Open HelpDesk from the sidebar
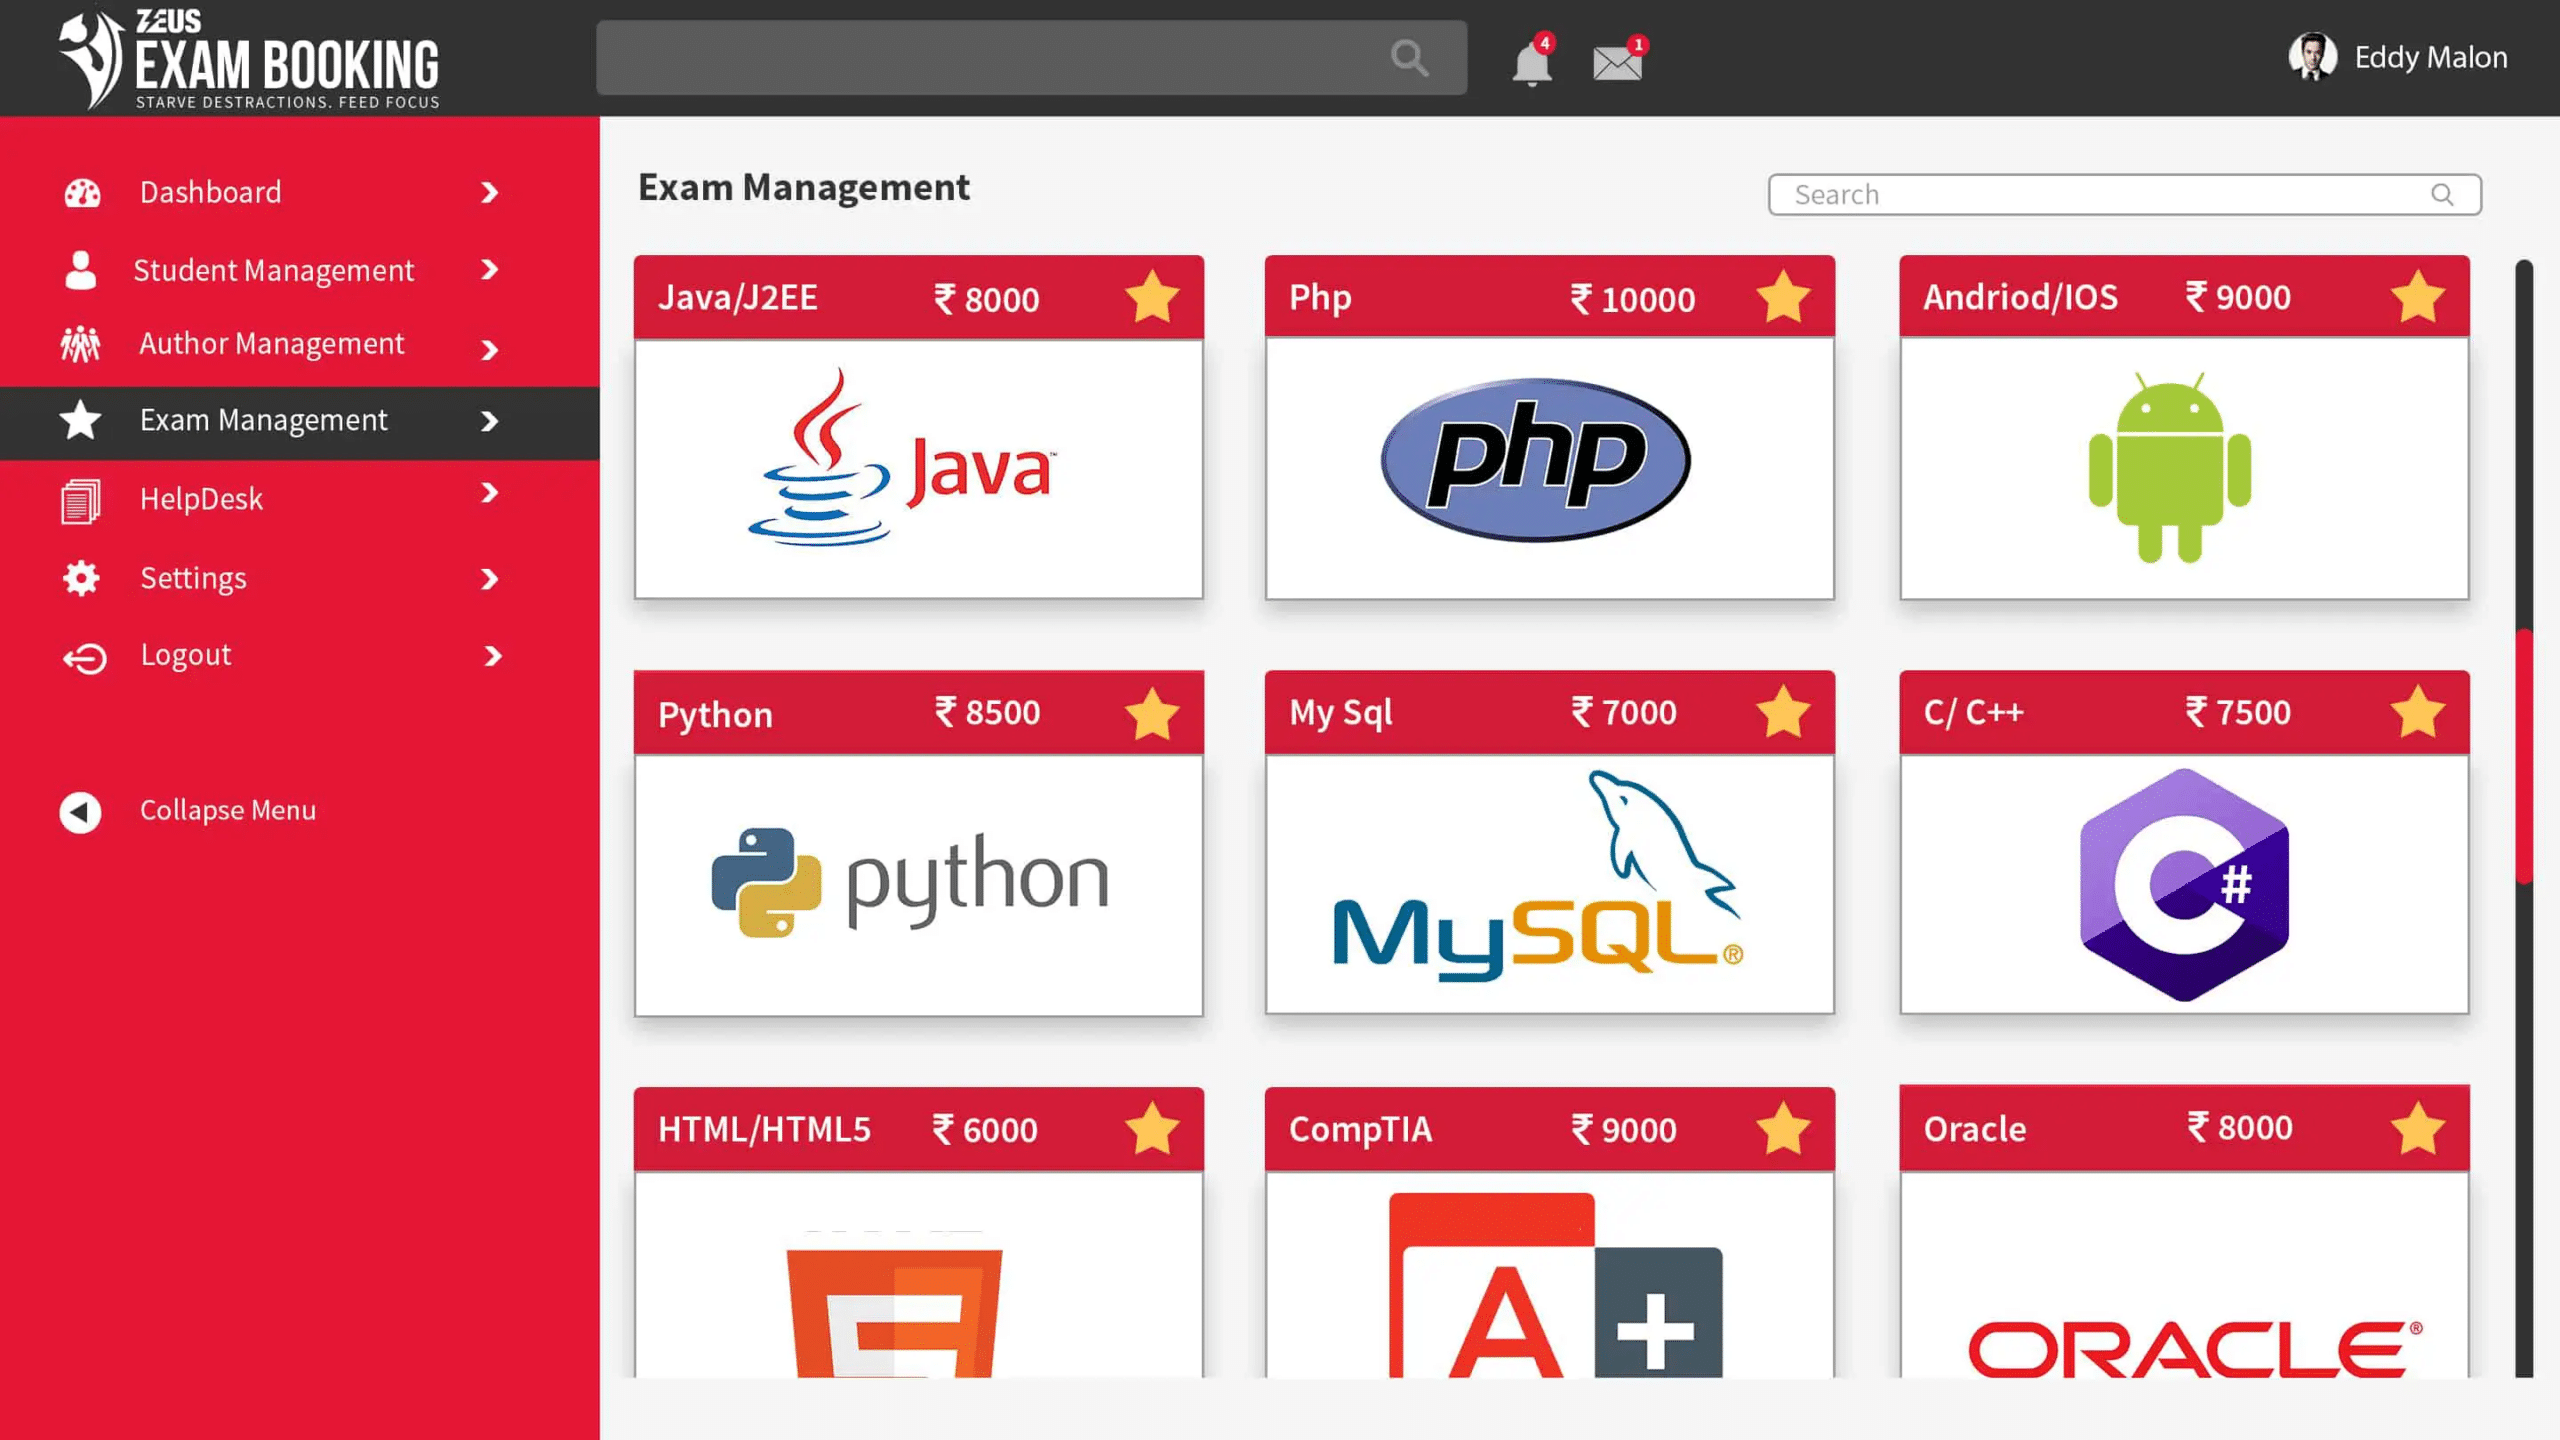Screen dimensions: 2560x1440 point(201,499)
